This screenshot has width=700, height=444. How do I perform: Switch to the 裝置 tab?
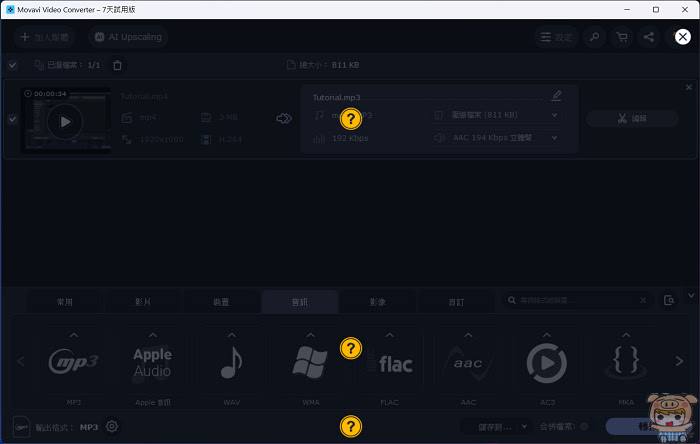pyautogui.click(x=221, y=302)
